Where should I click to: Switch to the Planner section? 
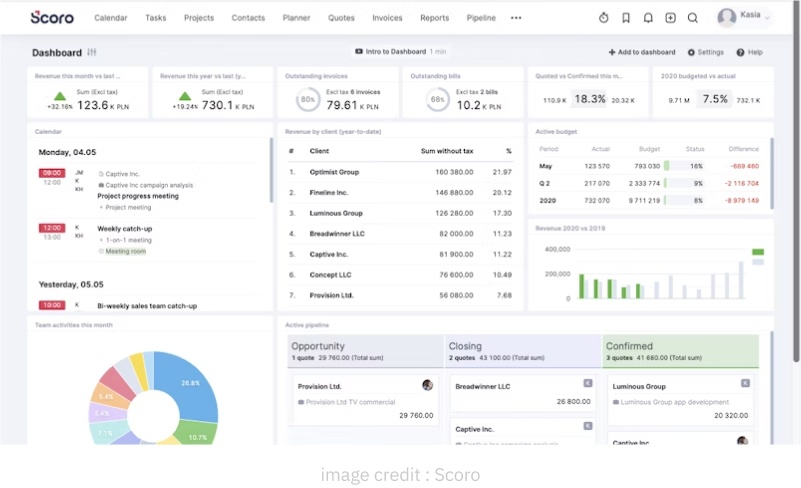click(x=296, y=18)
